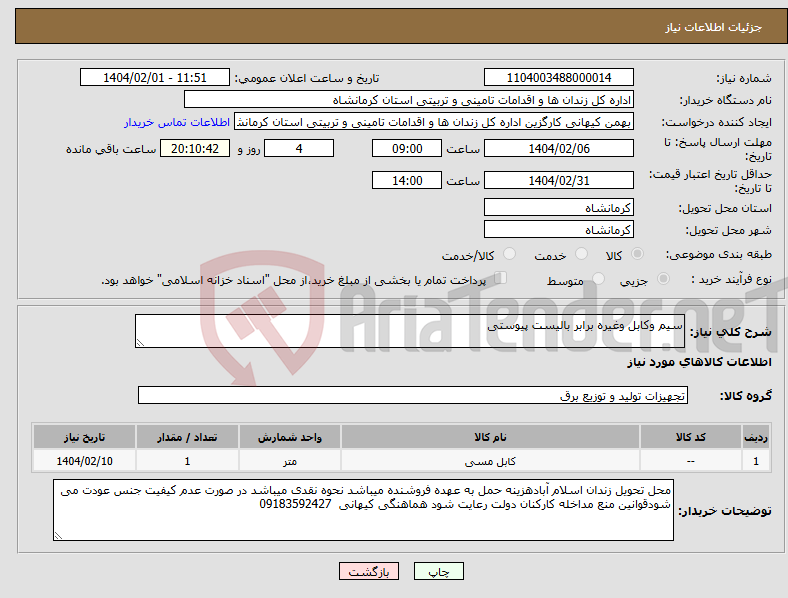This screenshot has width=788, height=598.
Task: Click the announcement date field 1404/02/01 - 11:51
Action: coord(155,77)
